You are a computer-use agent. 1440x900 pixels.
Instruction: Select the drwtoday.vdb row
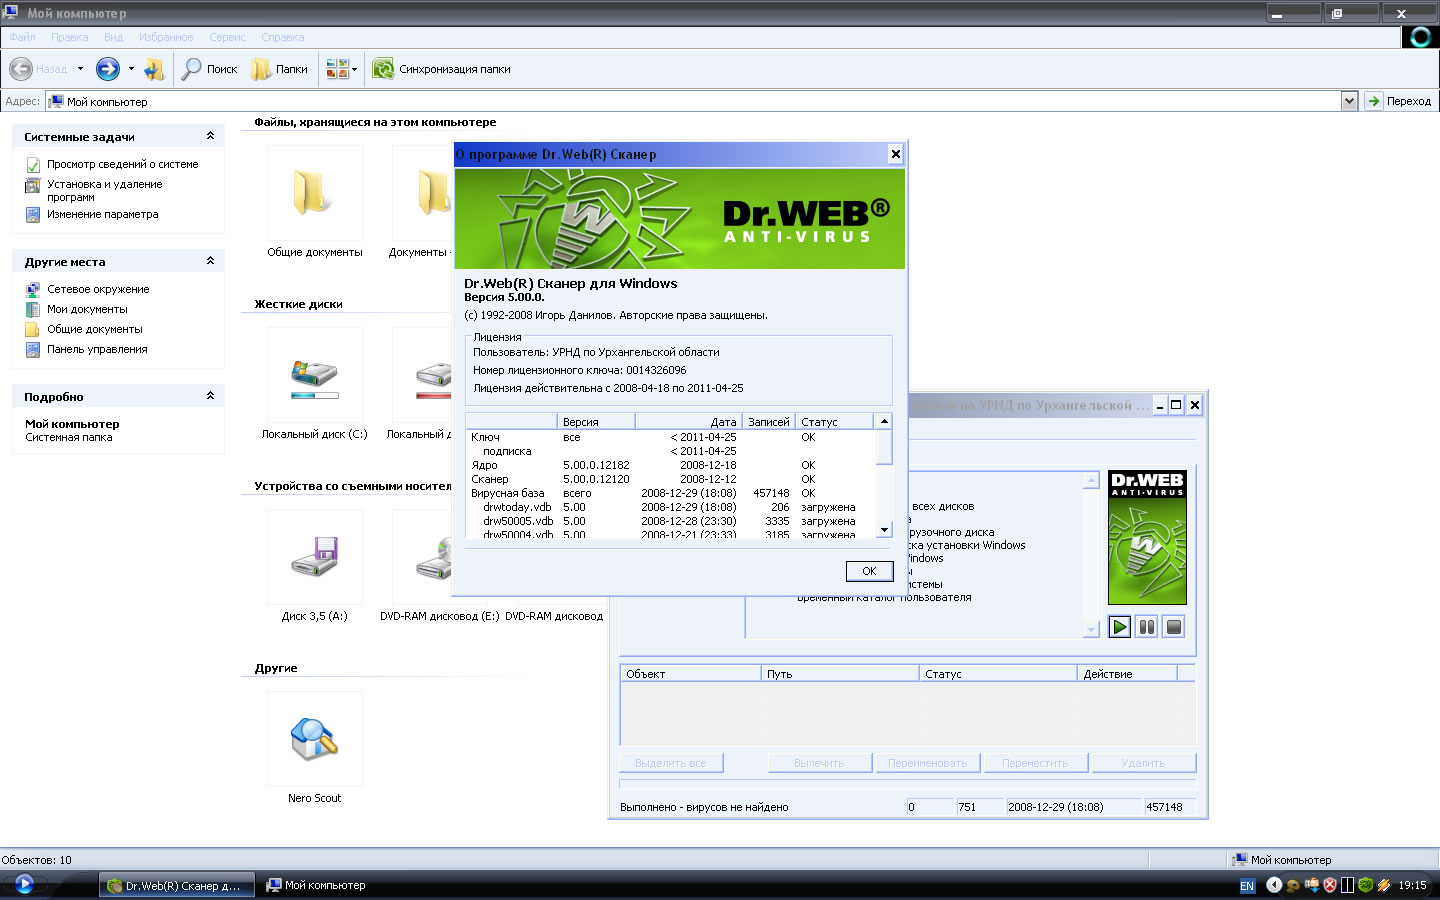point(670,507)
